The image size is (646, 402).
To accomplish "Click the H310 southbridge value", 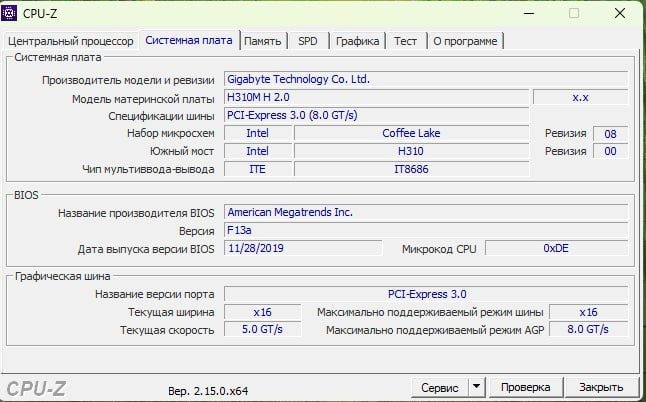I will coord(412,151).
